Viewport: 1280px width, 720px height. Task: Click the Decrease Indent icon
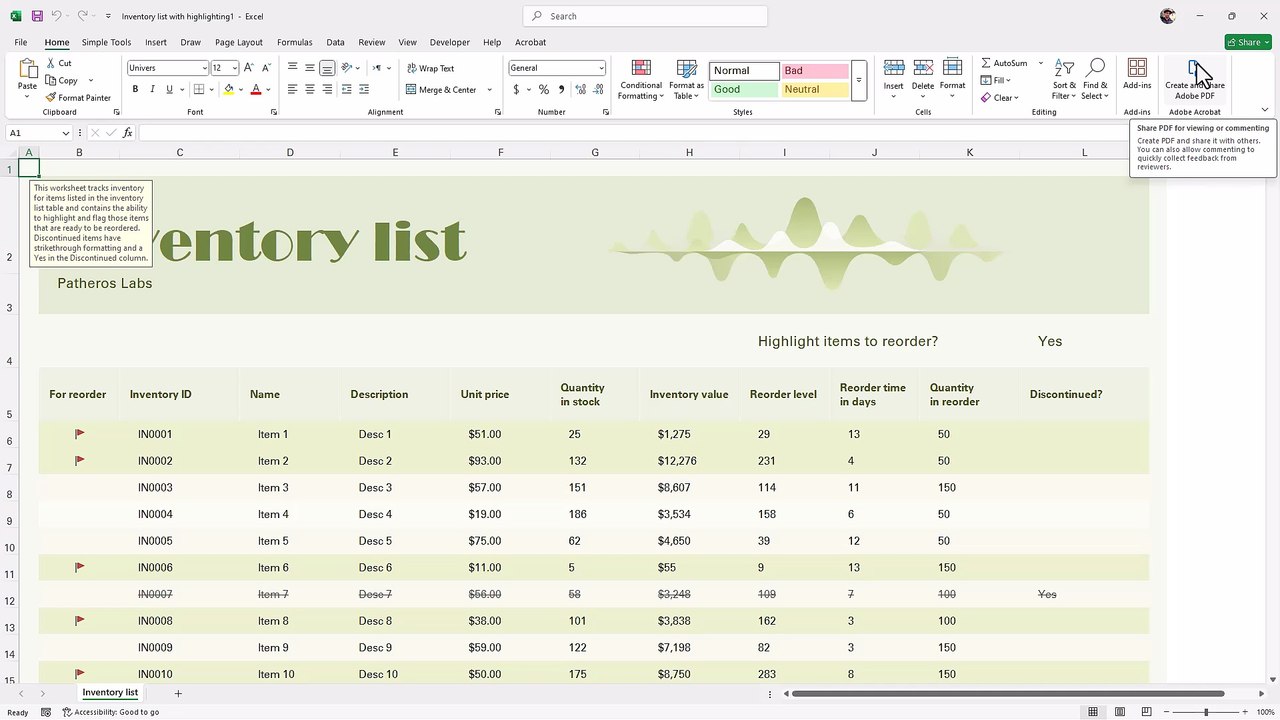coord(346,89)
